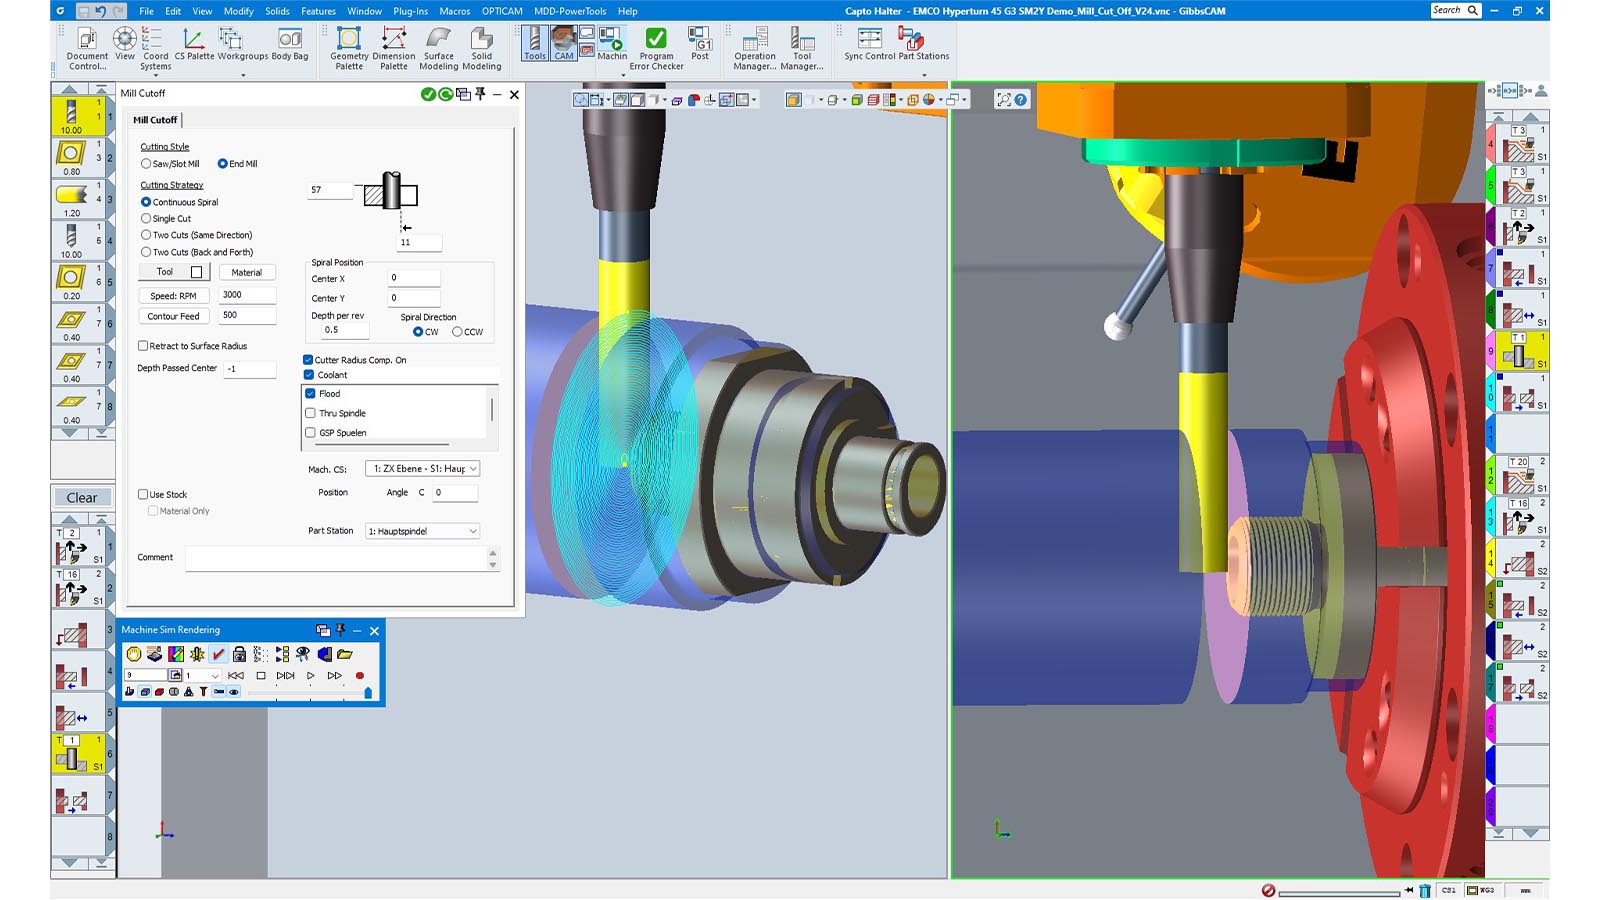The height and width of the screenshot is (900, 1600).
Task: Open the Workgroups list
Action: (242, 45)
